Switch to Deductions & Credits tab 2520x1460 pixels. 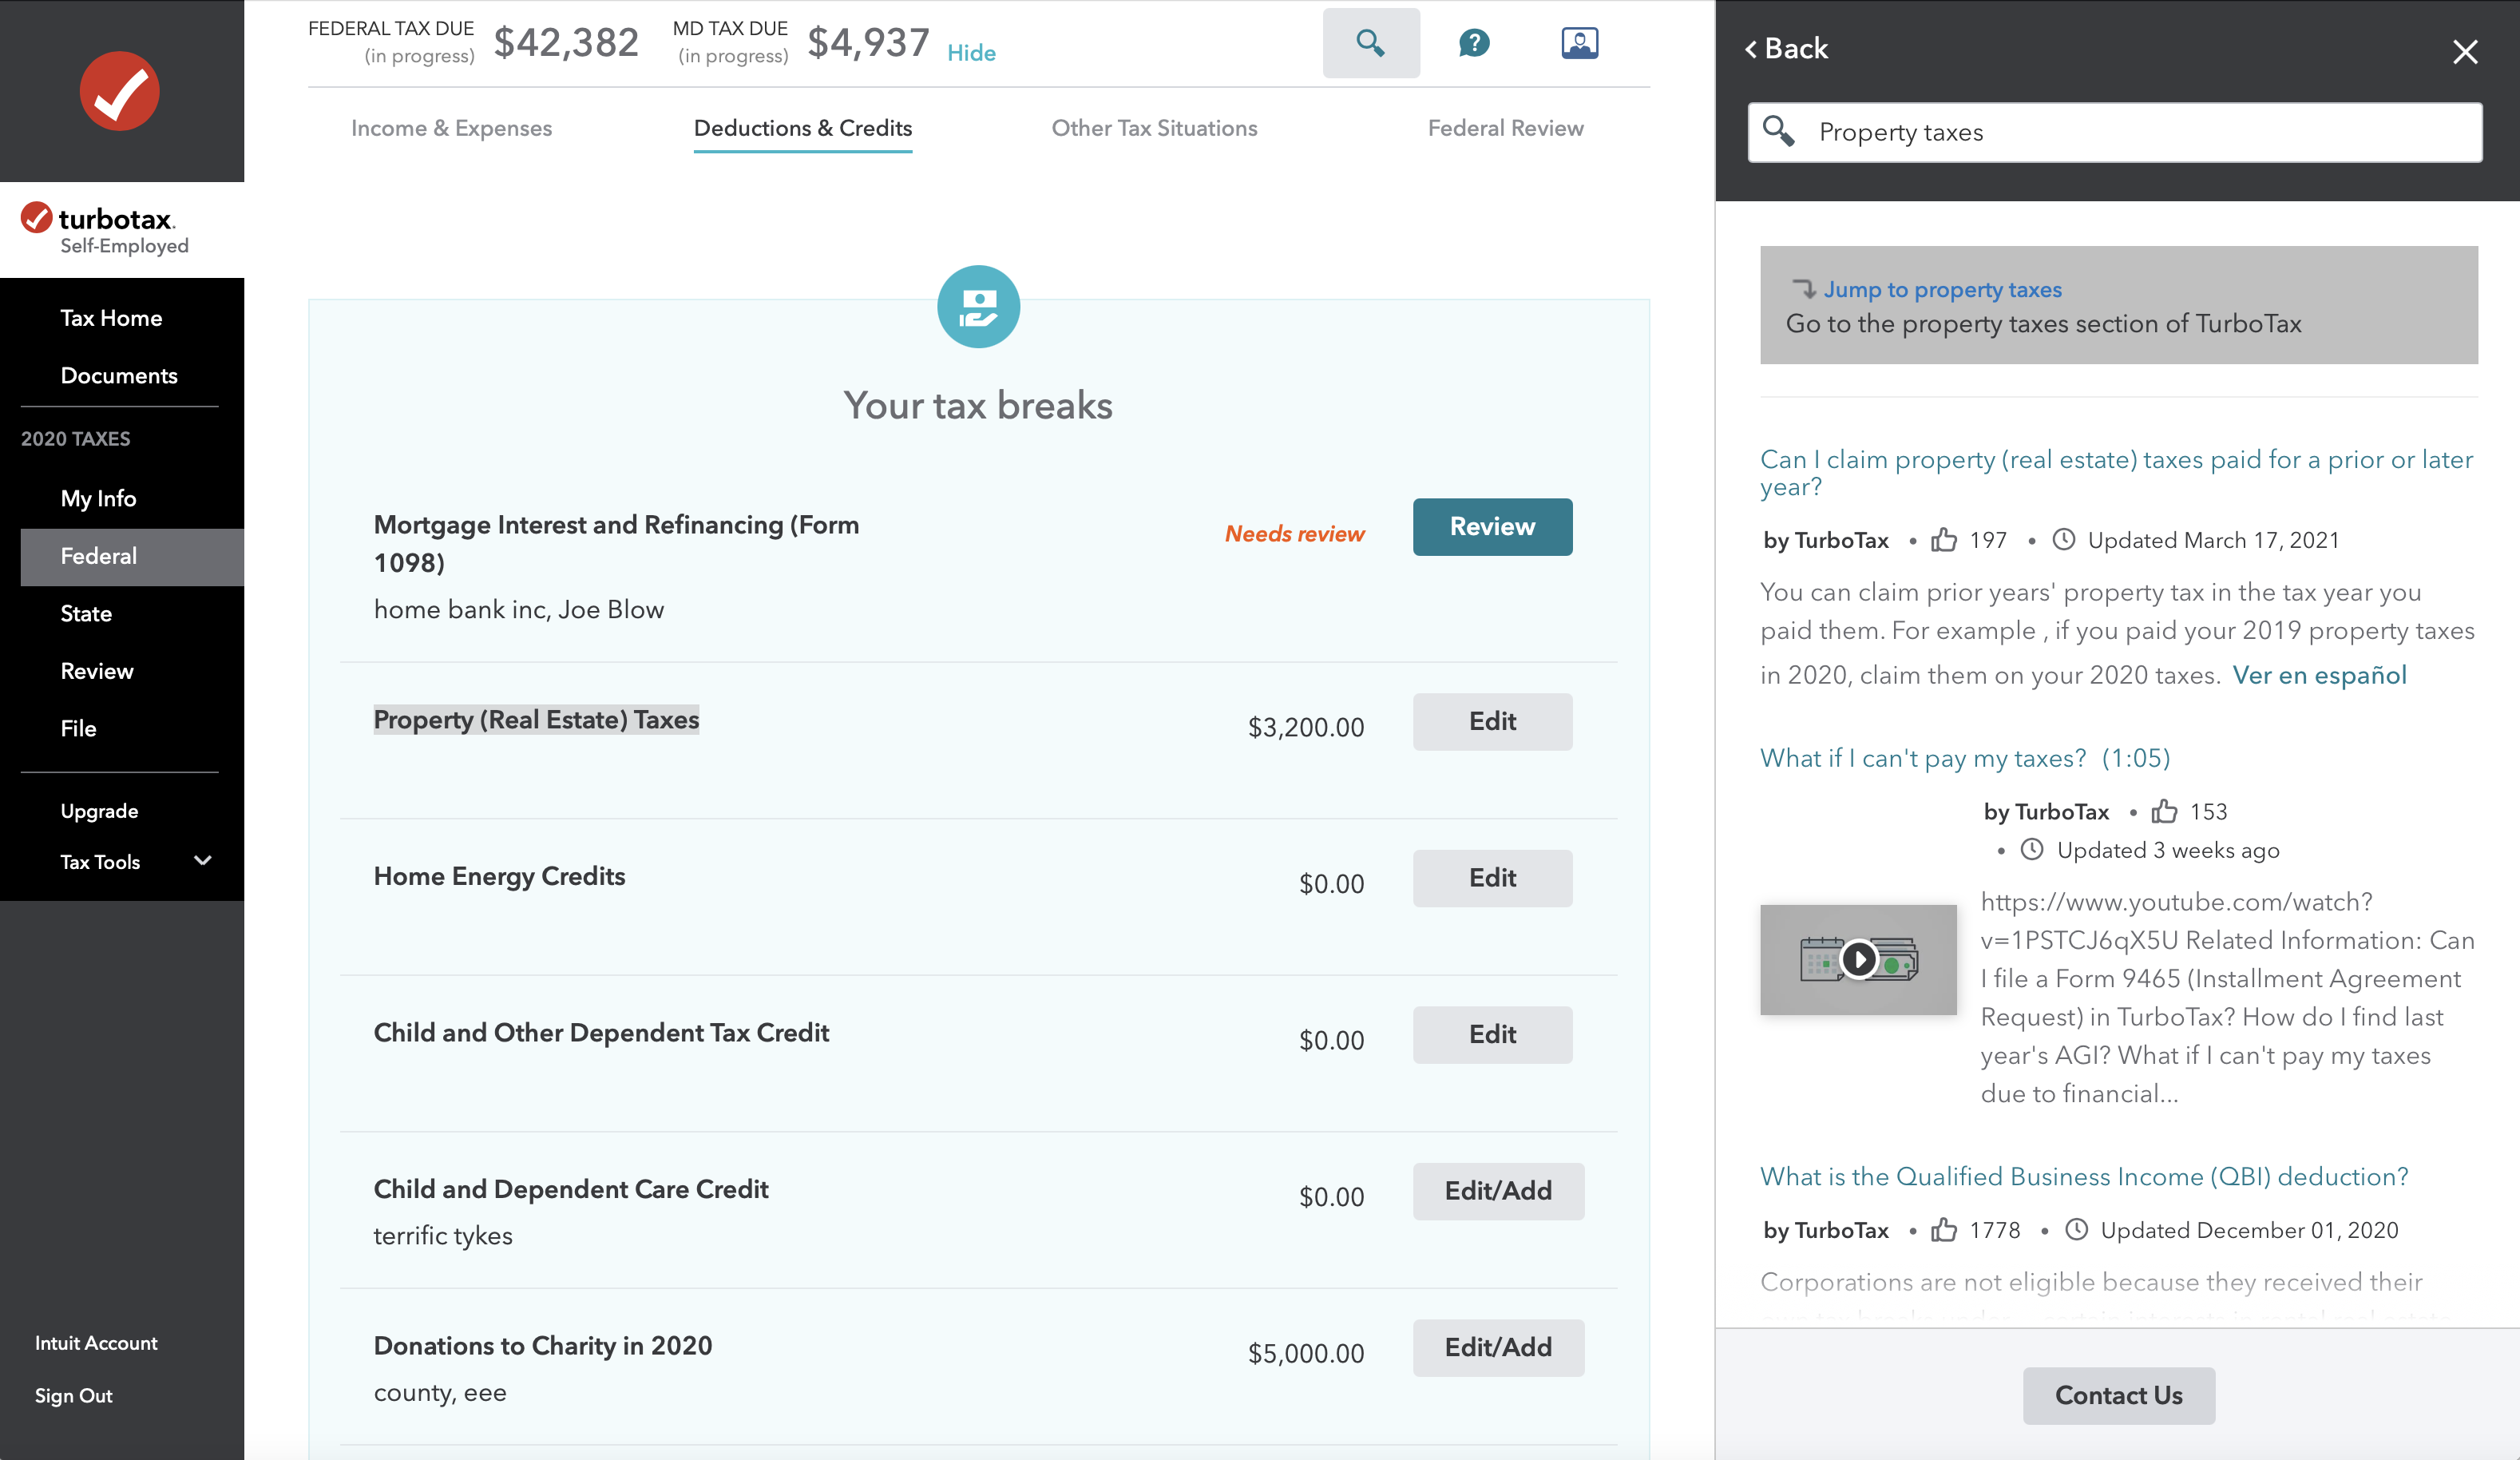(802, 128)
